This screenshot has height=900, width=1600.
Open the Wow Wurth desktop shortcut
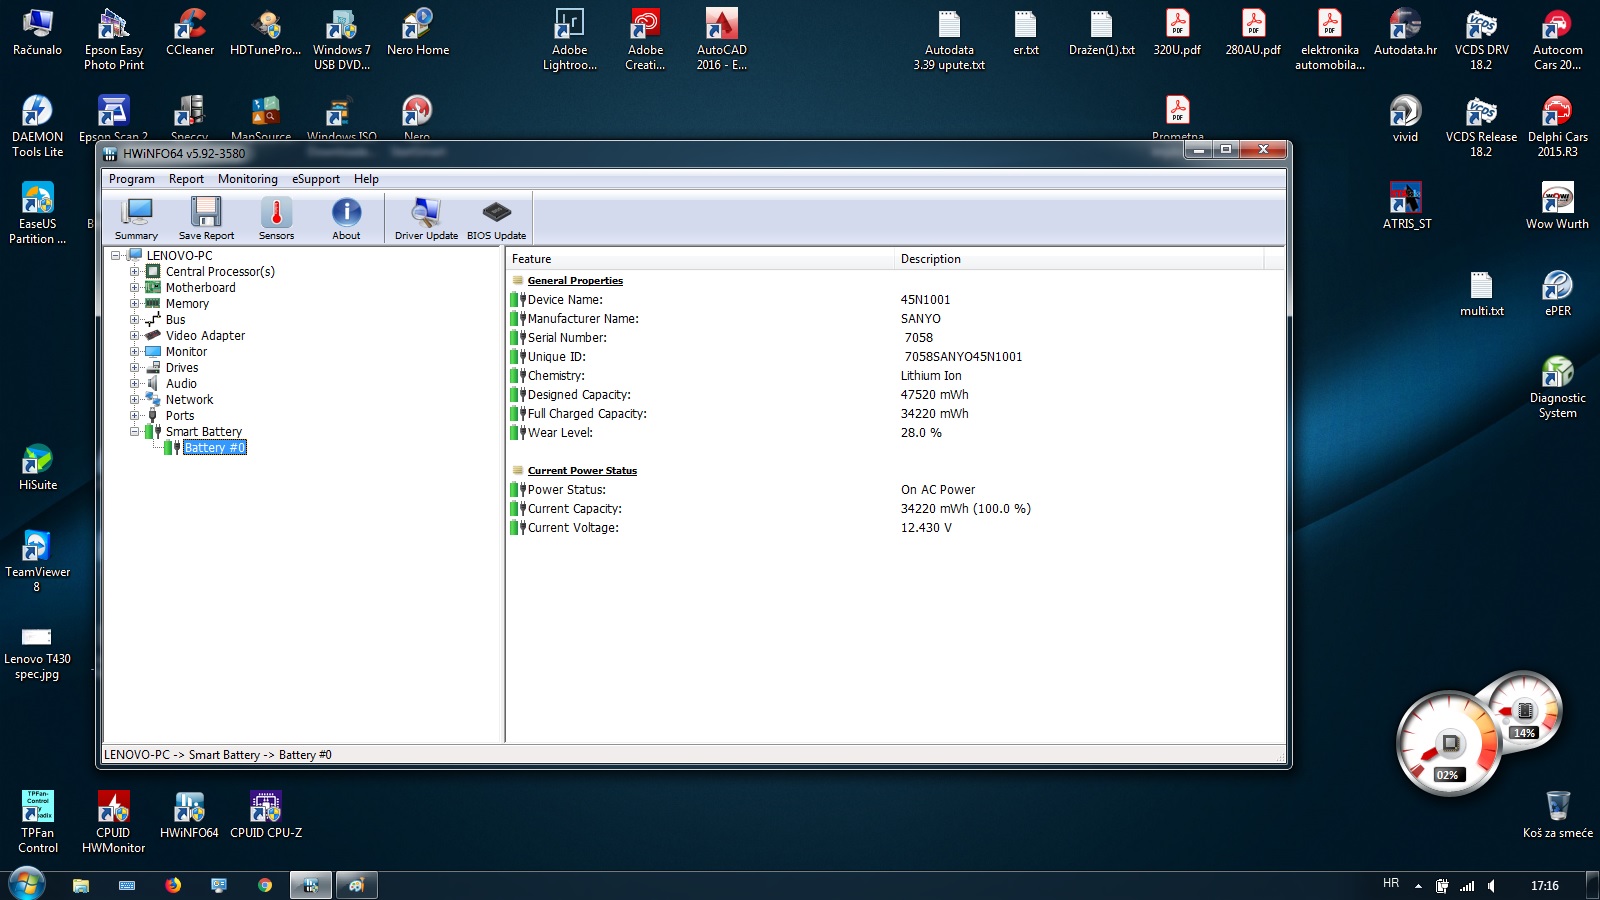[1557, 206]
